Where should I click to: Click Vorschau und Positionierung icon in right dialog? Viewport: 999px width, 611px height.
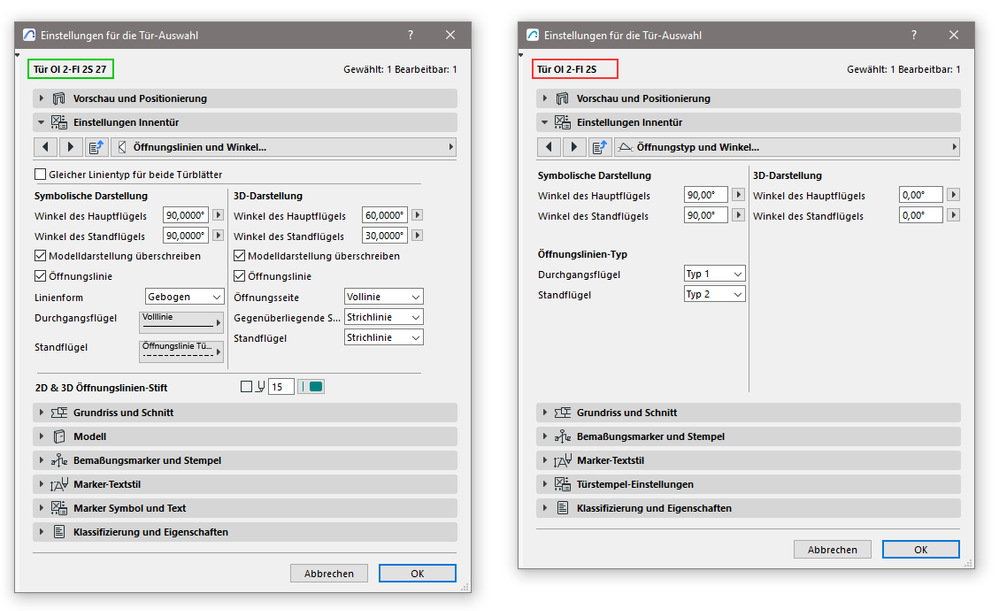[x=563, y=98]
